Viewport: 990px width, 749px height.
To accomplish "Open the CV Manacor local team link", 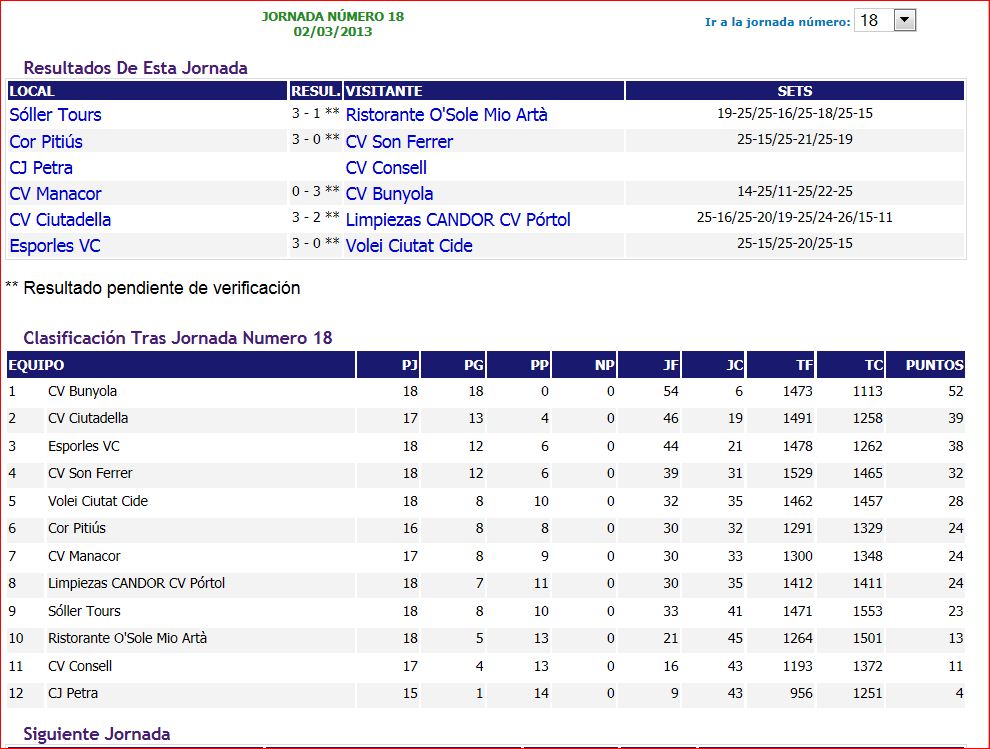I will tap(56, 194).
